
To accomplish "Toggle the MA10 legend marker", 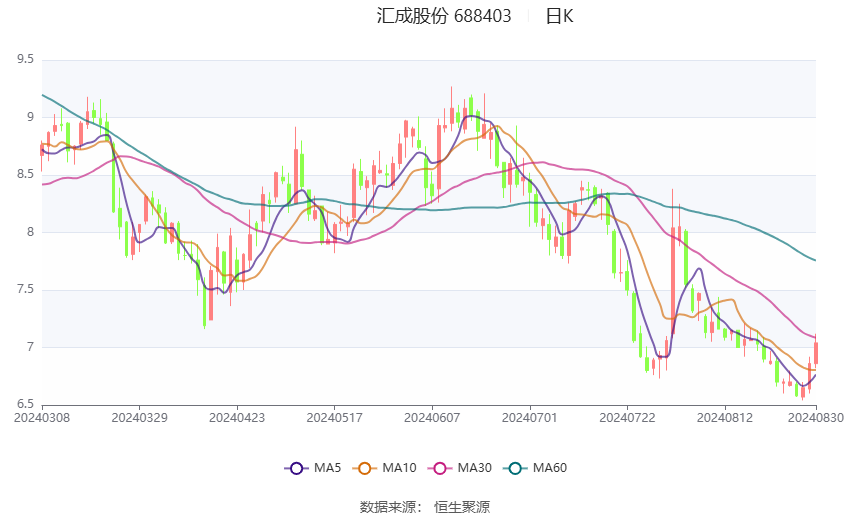I will point(365,468).
